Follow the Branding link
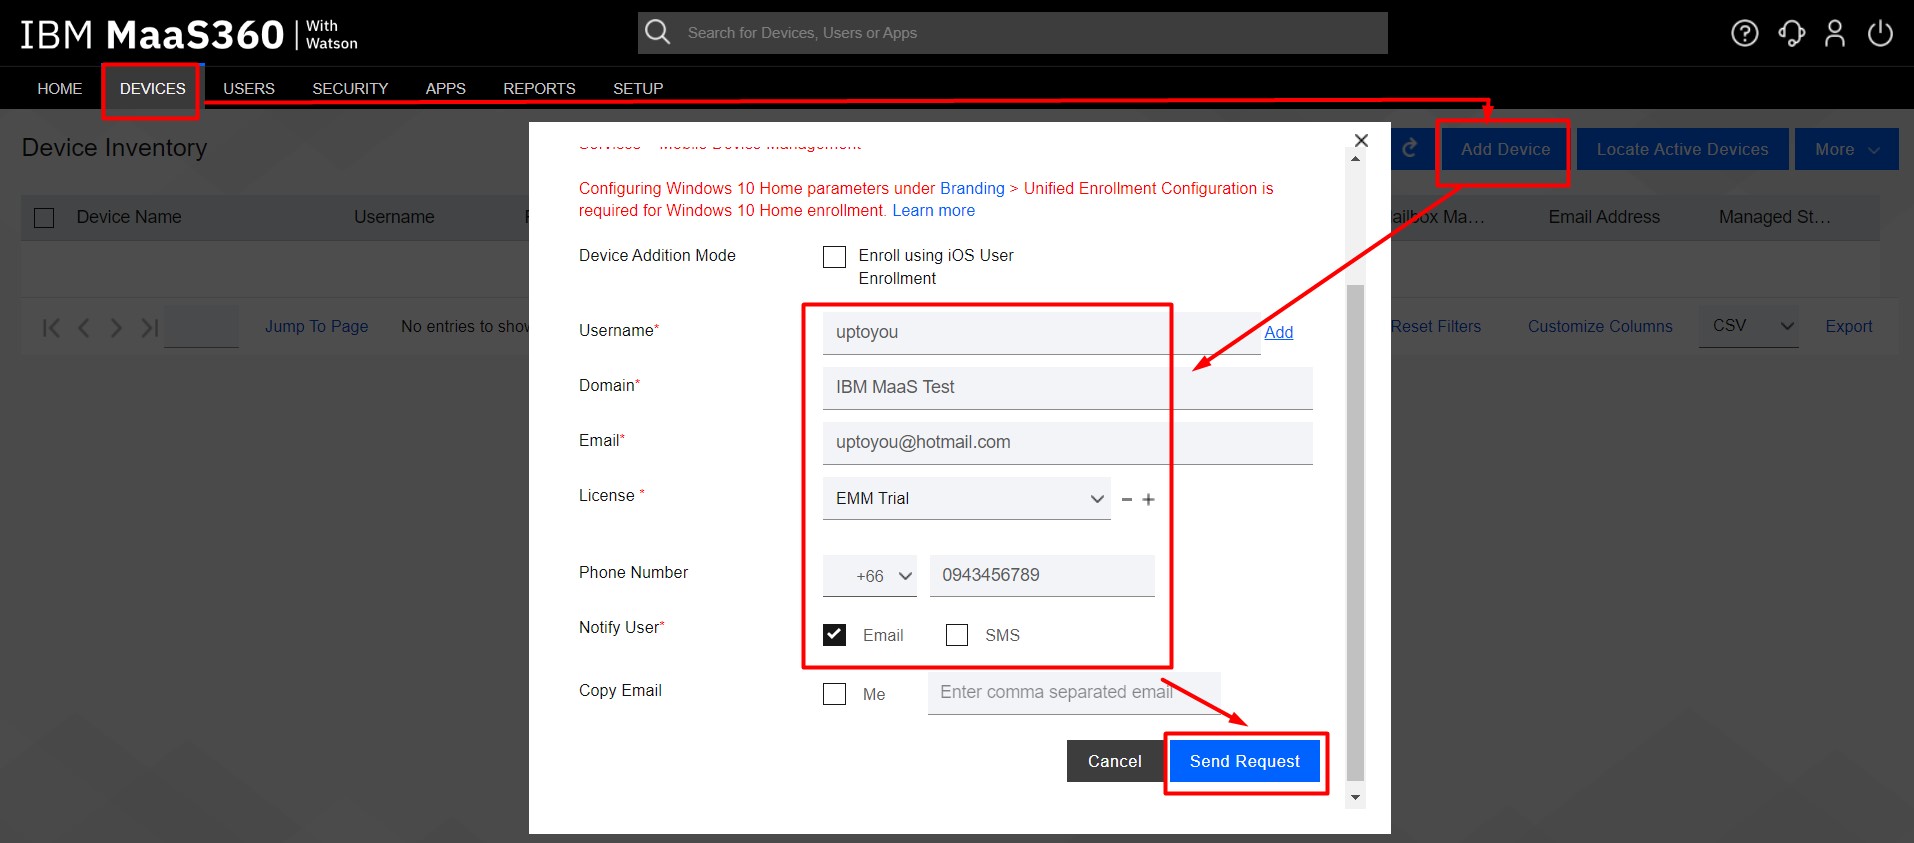Image resolution: width=1914 pixels, height=843 pixels. (972, 188)
